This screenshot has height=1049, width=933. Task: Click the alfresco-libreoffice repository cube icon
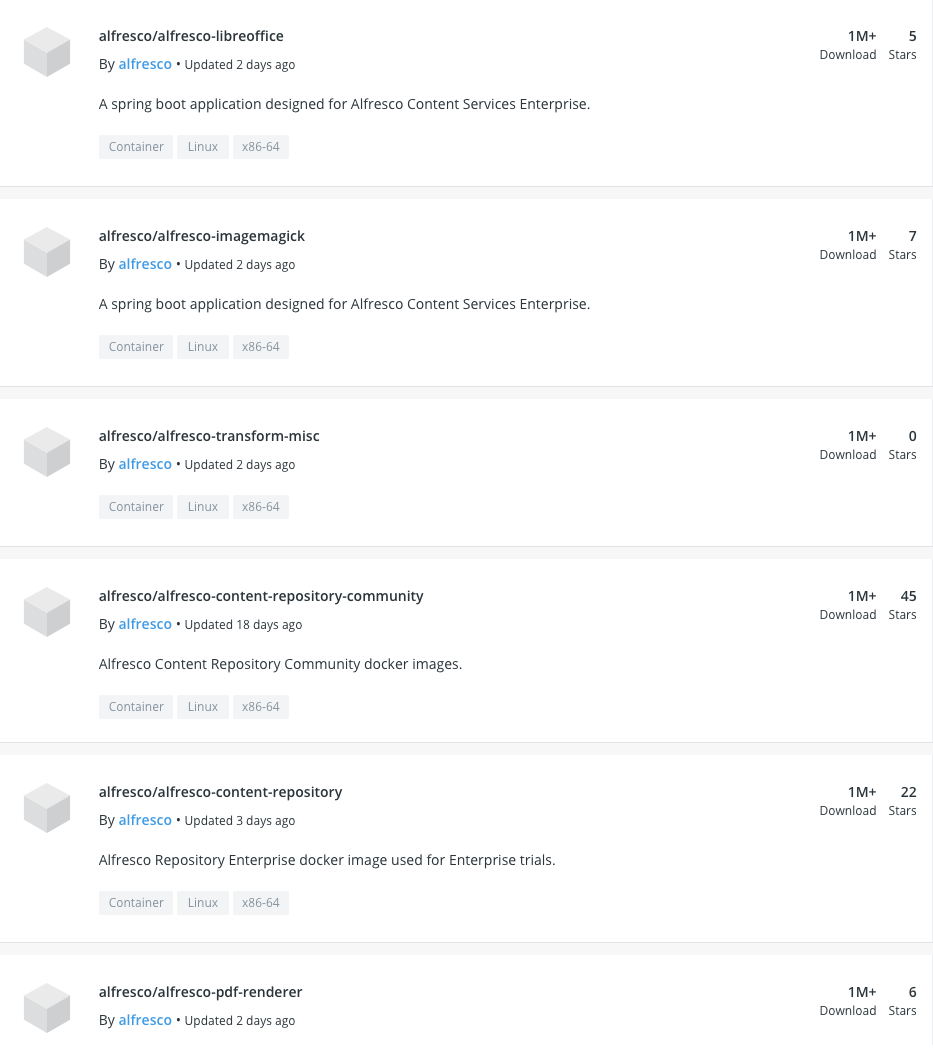point(46,51)
